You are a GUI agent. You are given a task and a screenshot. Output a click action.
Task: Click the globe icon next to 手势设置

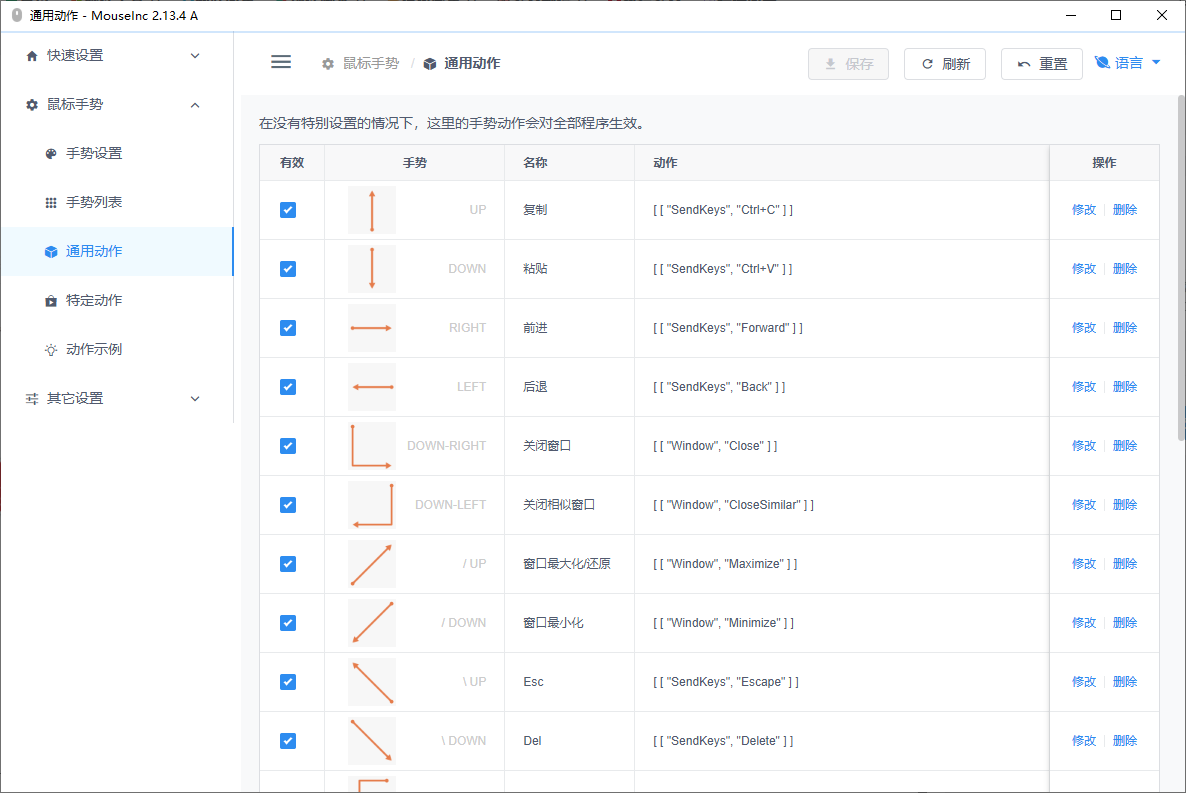(50, 153)
